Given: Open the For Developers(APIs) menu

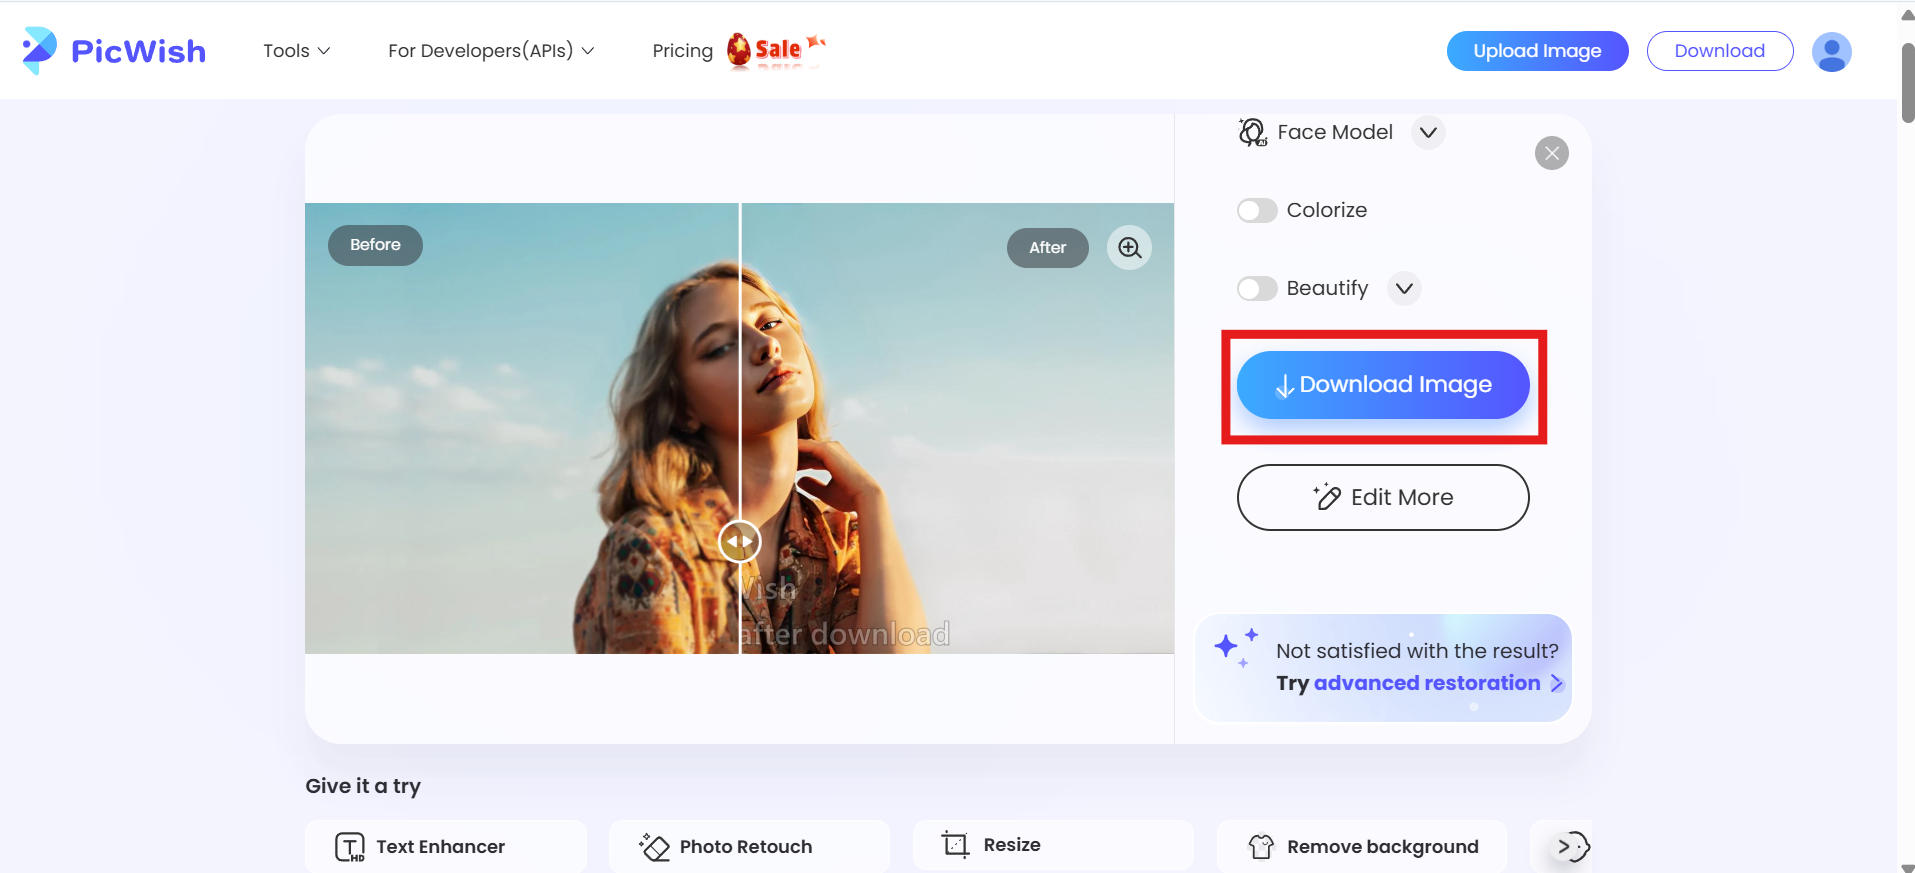Looking at the screenshot, I should (491, 51).
